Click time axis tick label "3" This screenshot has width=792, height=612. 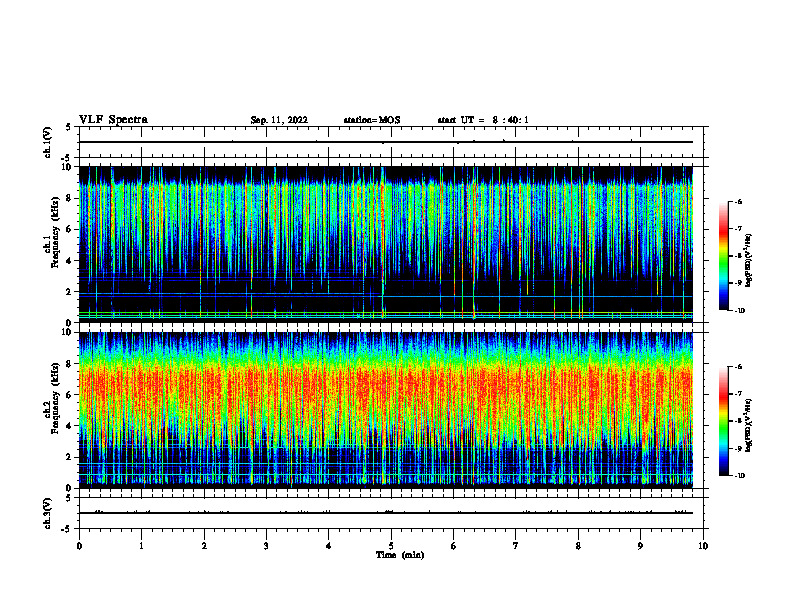266,546
